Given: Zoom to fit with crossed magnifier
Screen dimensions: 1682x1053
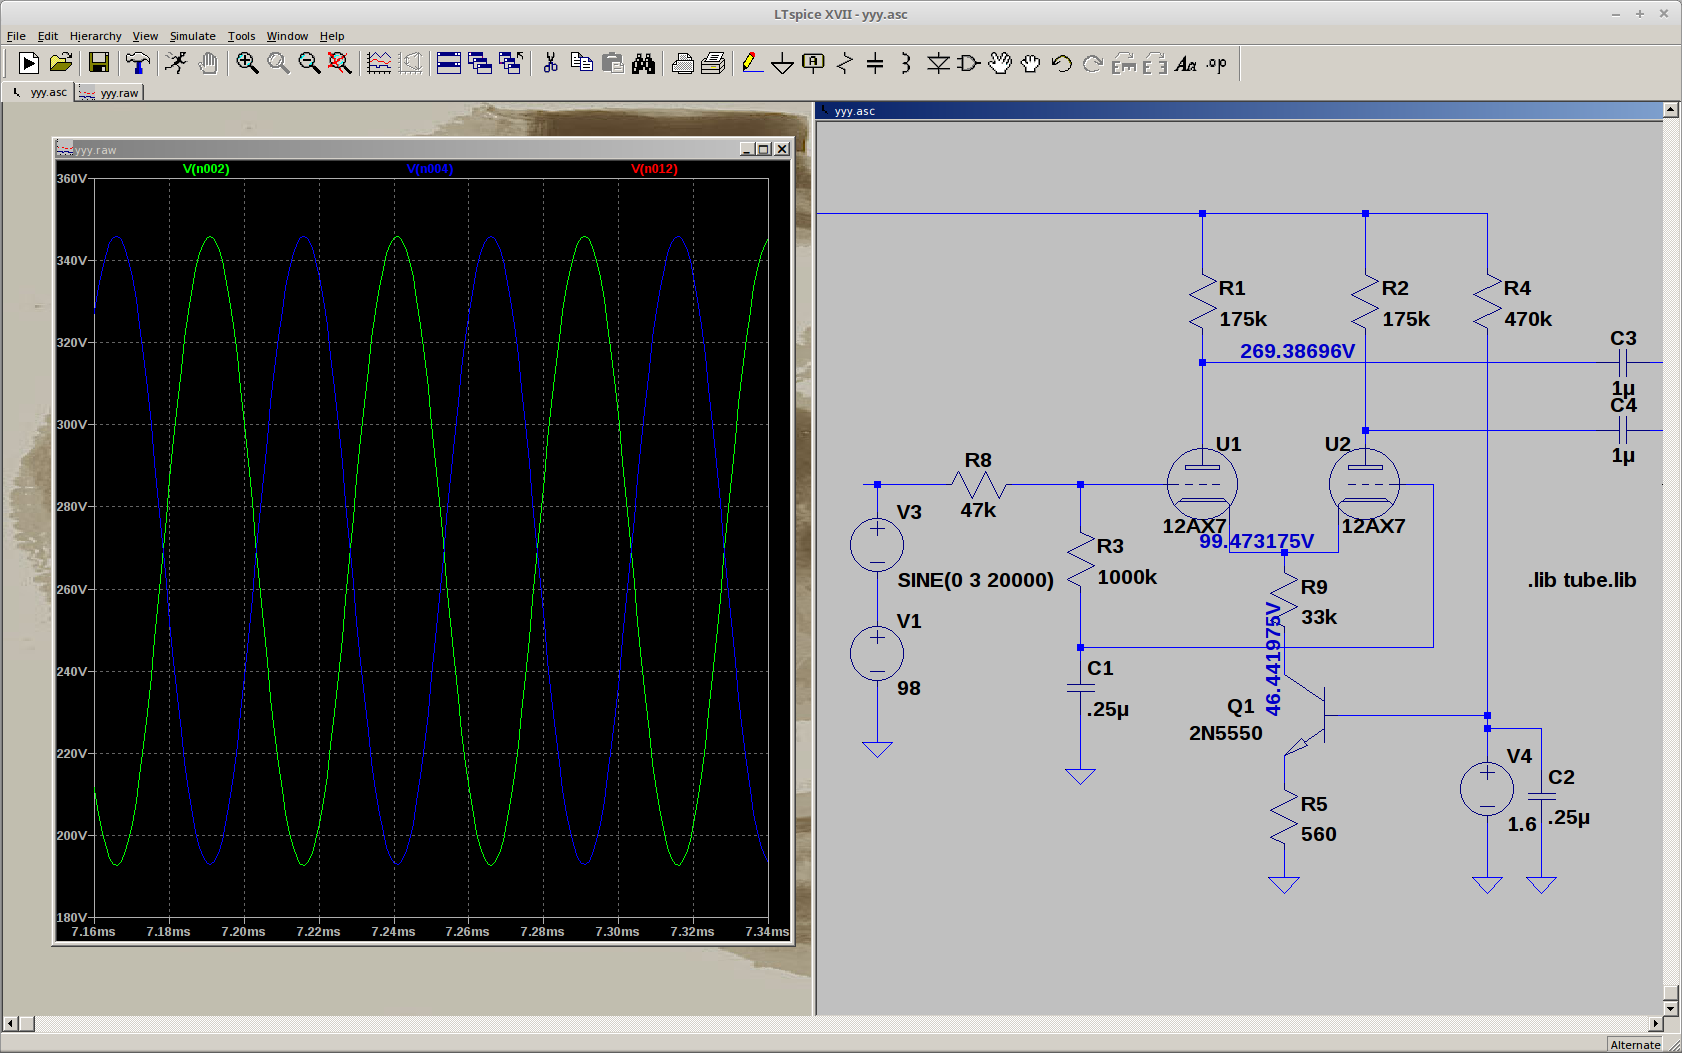Looking at the screenshot, I should [x=340, y=63].
